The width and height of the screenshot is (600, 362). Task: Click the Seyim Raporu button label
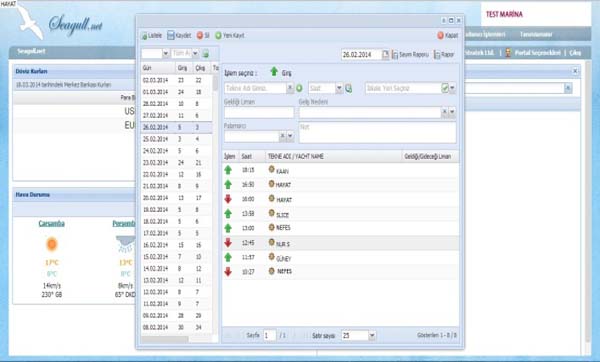point(414,55)
